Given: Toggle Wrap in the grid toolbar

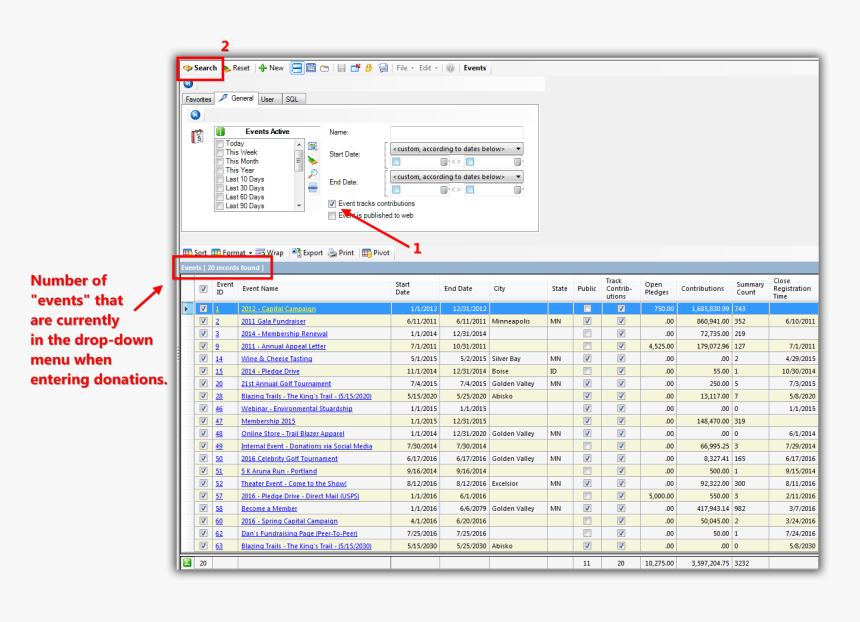Looking at the screenshot, I should click(x=269, y=253).
